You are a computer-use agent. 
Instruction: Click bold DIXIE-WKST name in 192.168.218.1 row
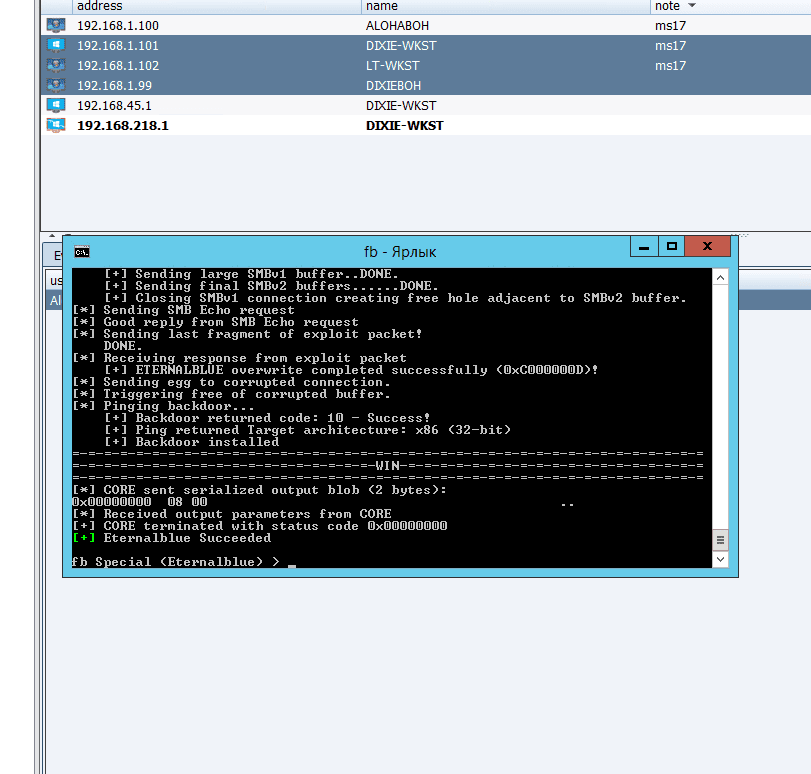coord(404,126)
